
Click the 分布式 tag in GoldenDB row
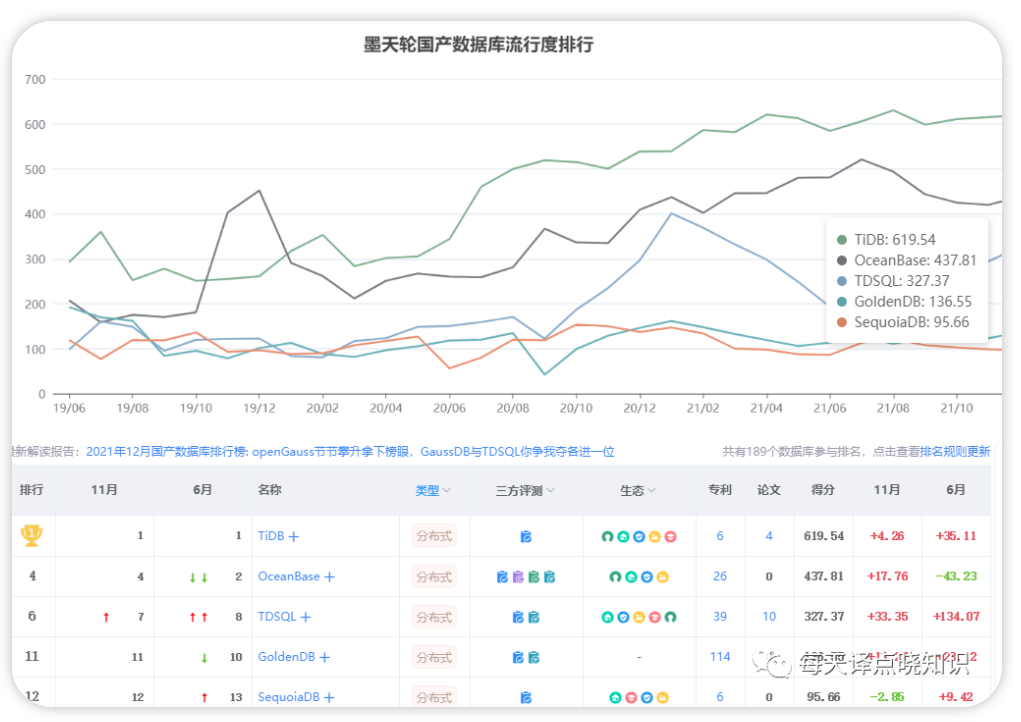click(x=434, y=658)
